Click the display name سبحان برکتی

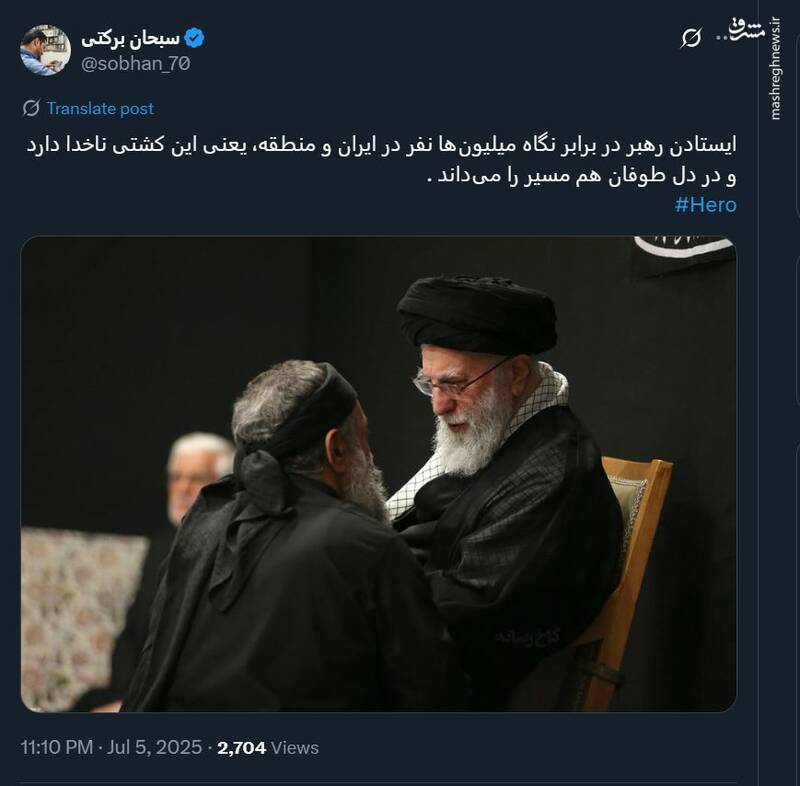[x=131, y=38]
